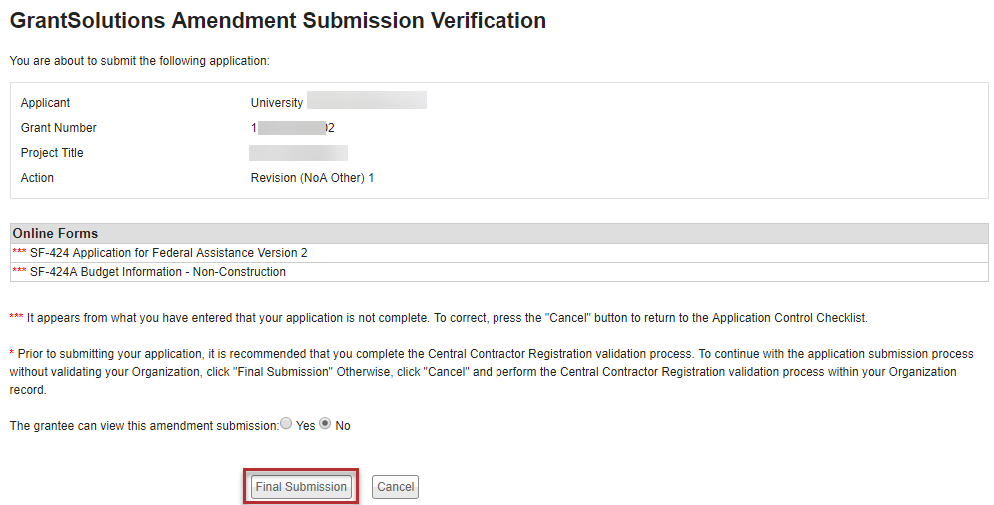994x505 pixels.
Task: Click the red asterisks beside SF-424A Budget
Action: click(x=19, y=272)
